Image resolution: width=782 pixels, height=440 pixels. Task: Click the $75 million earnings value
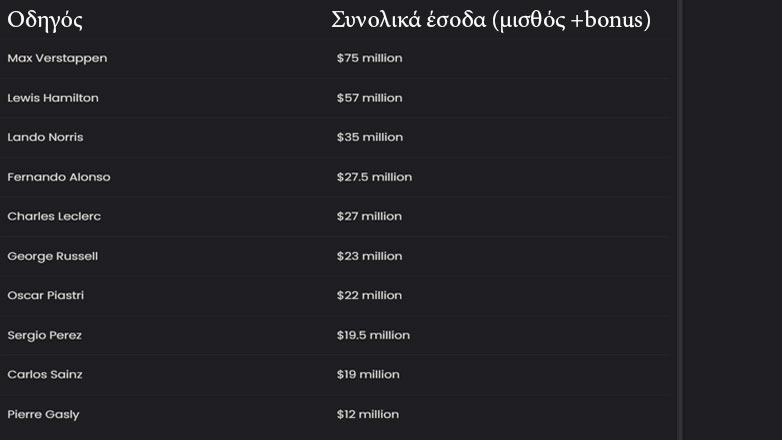point(369,58)
